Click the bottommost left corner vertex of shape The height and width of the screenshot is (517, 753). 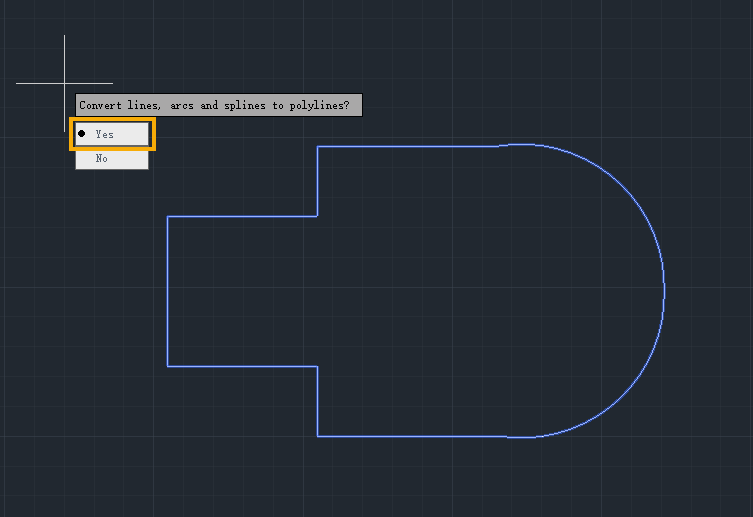[x=317, y=436]
